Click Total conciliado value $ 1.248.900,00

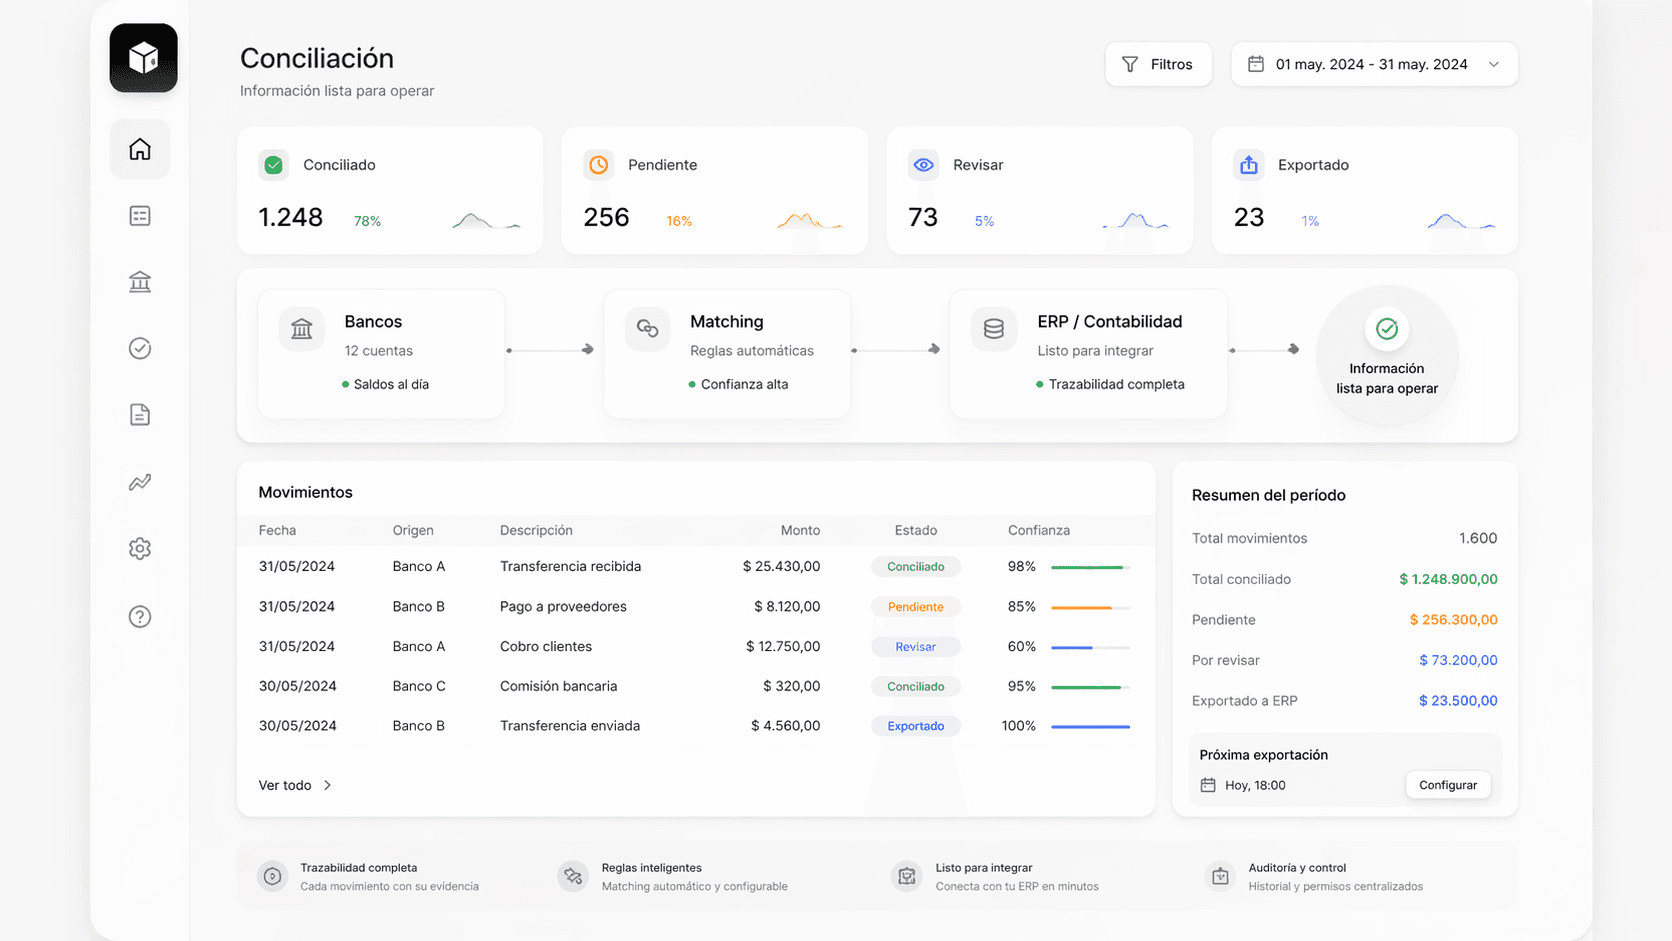coord(1448,579)
